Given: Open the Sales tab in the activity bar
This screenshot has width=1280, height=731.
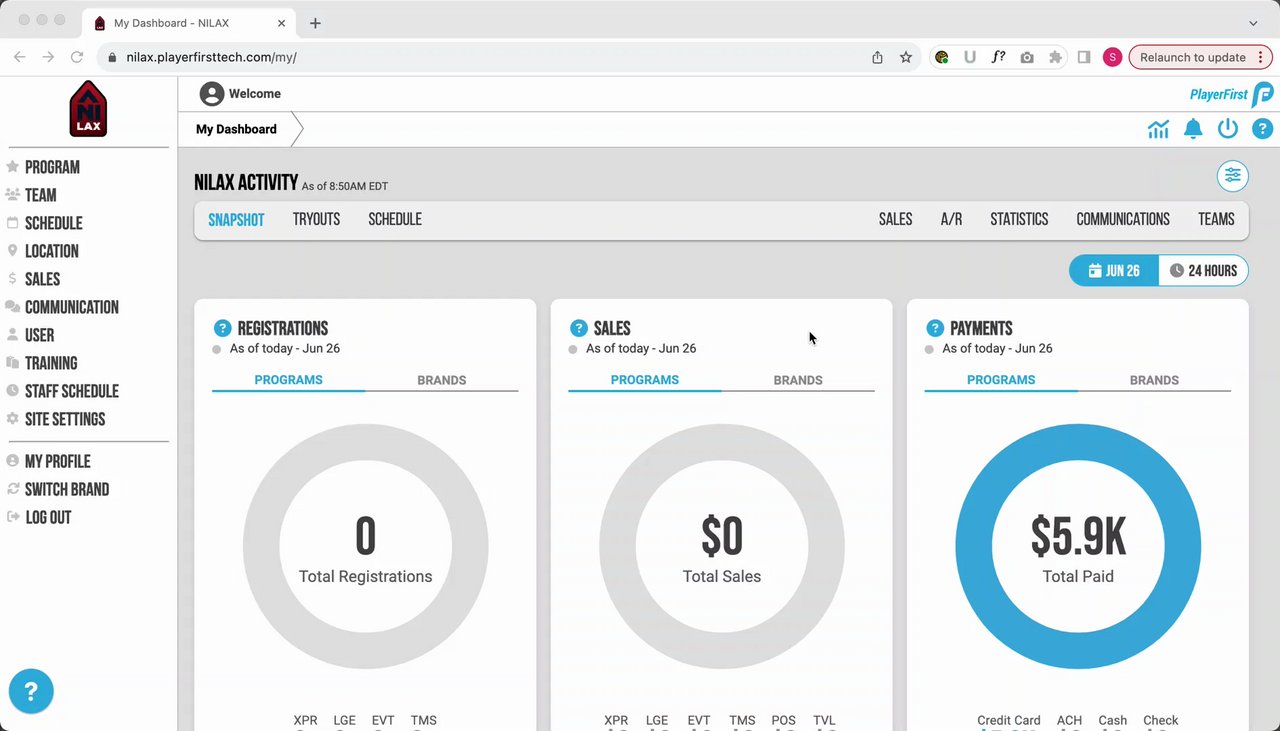Looking at the screenshot, I should click(x=895, y=219).
